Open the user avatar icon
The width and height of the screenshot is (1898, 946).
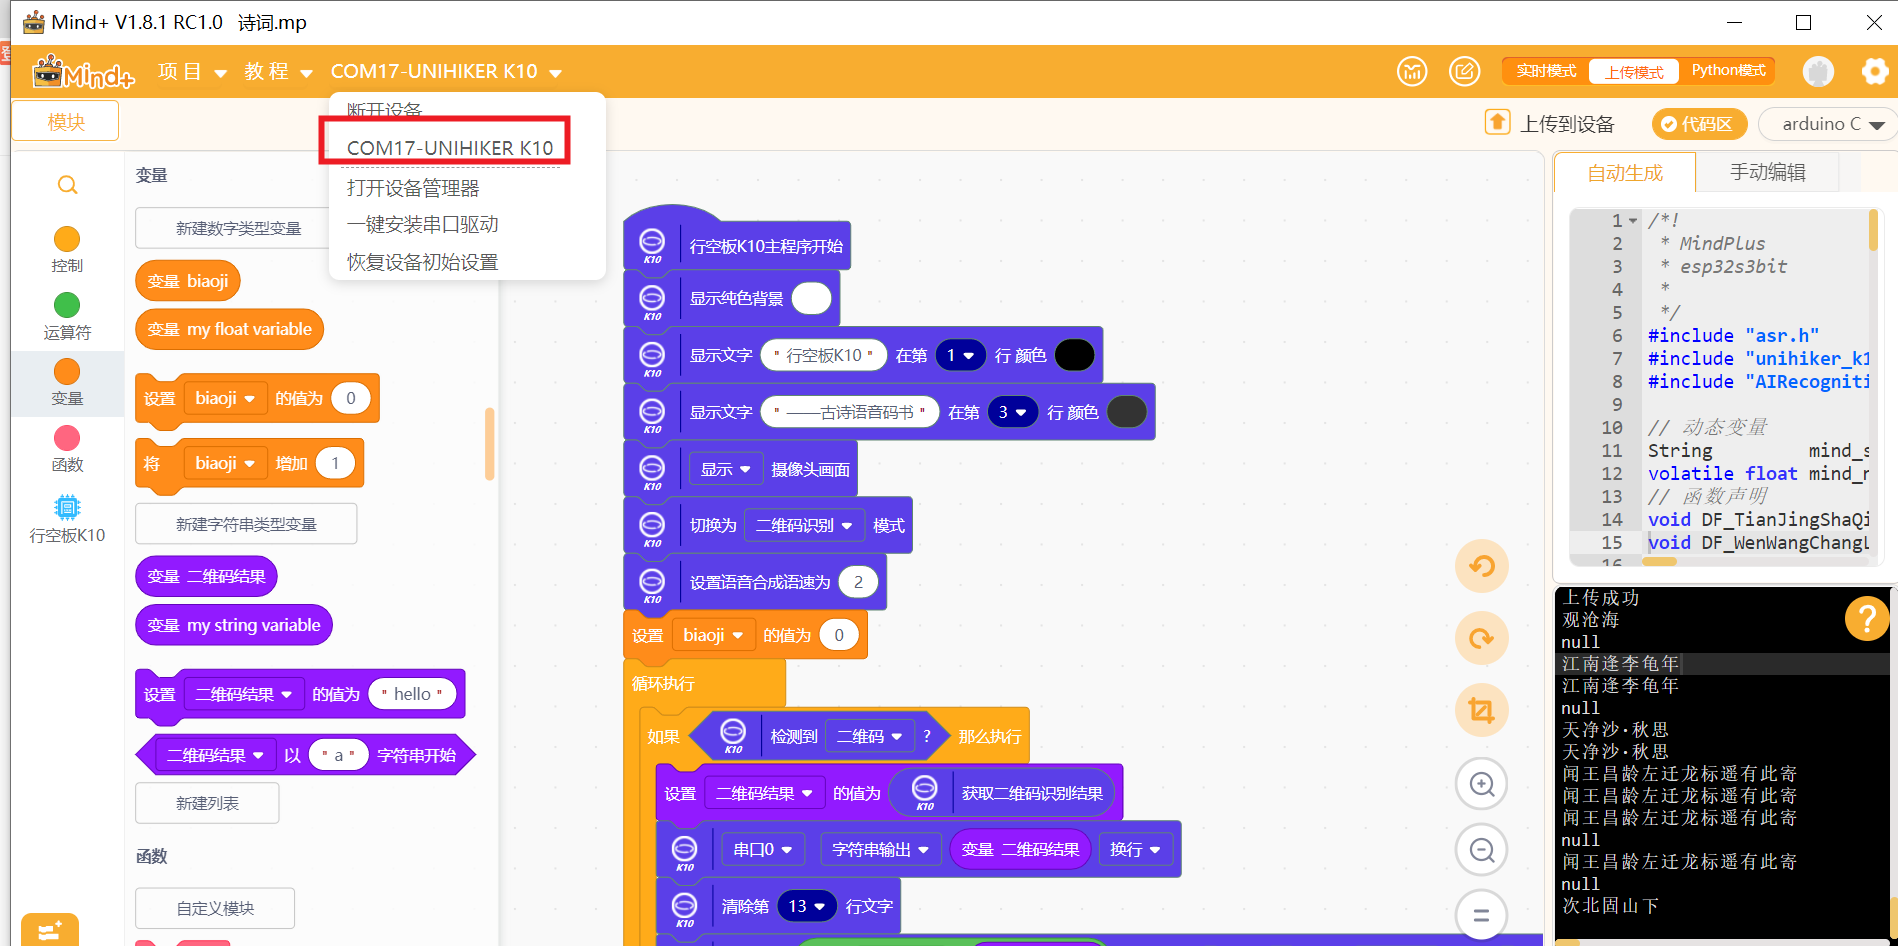[x=1818, y=71]
